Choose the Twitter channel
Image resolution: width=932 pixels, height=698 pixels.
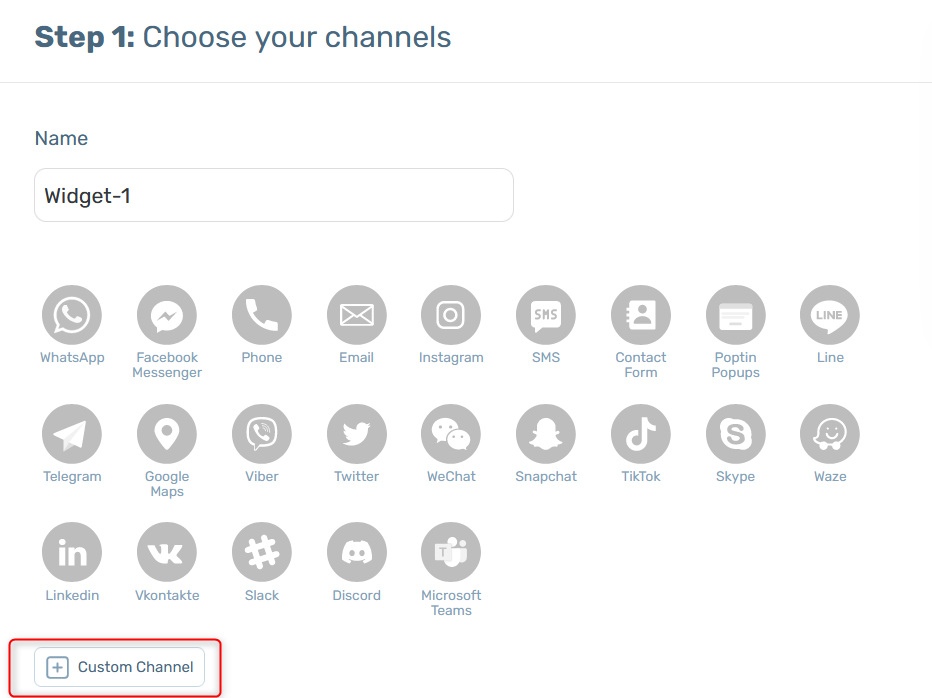[357, 434]
